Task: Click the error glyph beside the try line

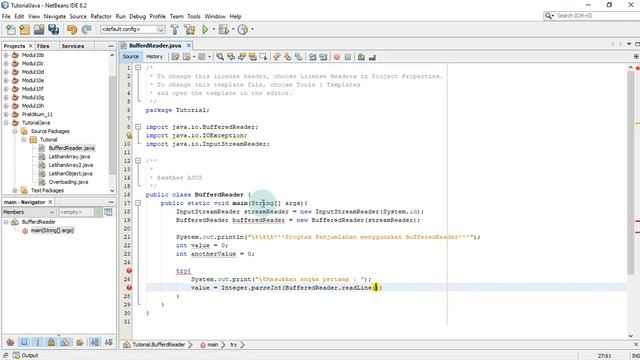Action: click(129, 271)
